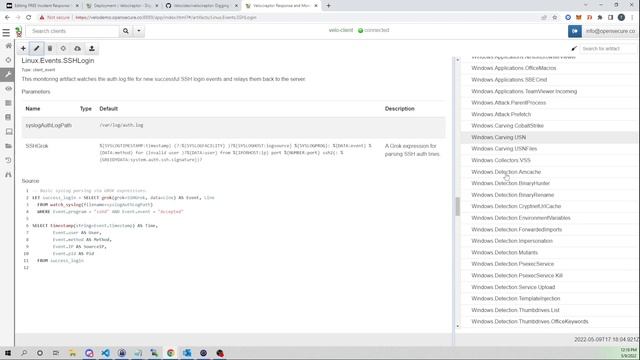
Task: Open the Windows Start menu
Action: (7, 353)
